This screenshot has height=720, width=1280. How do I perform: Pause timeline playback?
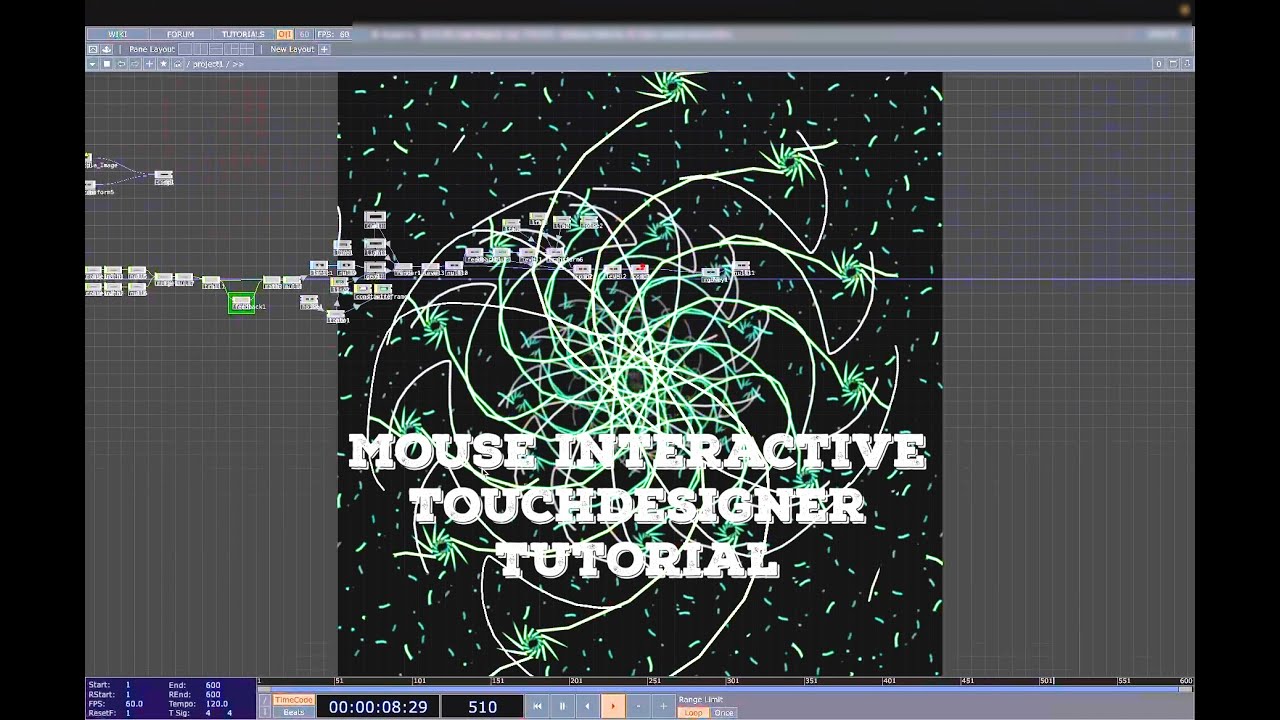[x=562, y=706]
